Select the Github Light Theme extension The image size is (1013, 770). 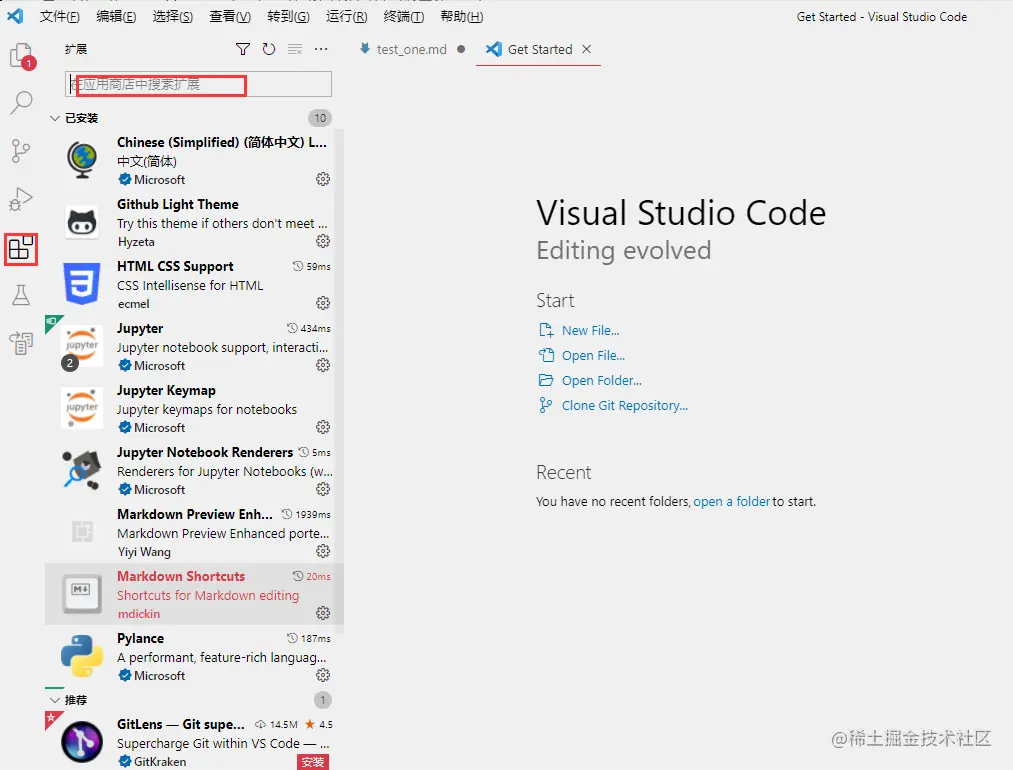click(x=194, y=222)
